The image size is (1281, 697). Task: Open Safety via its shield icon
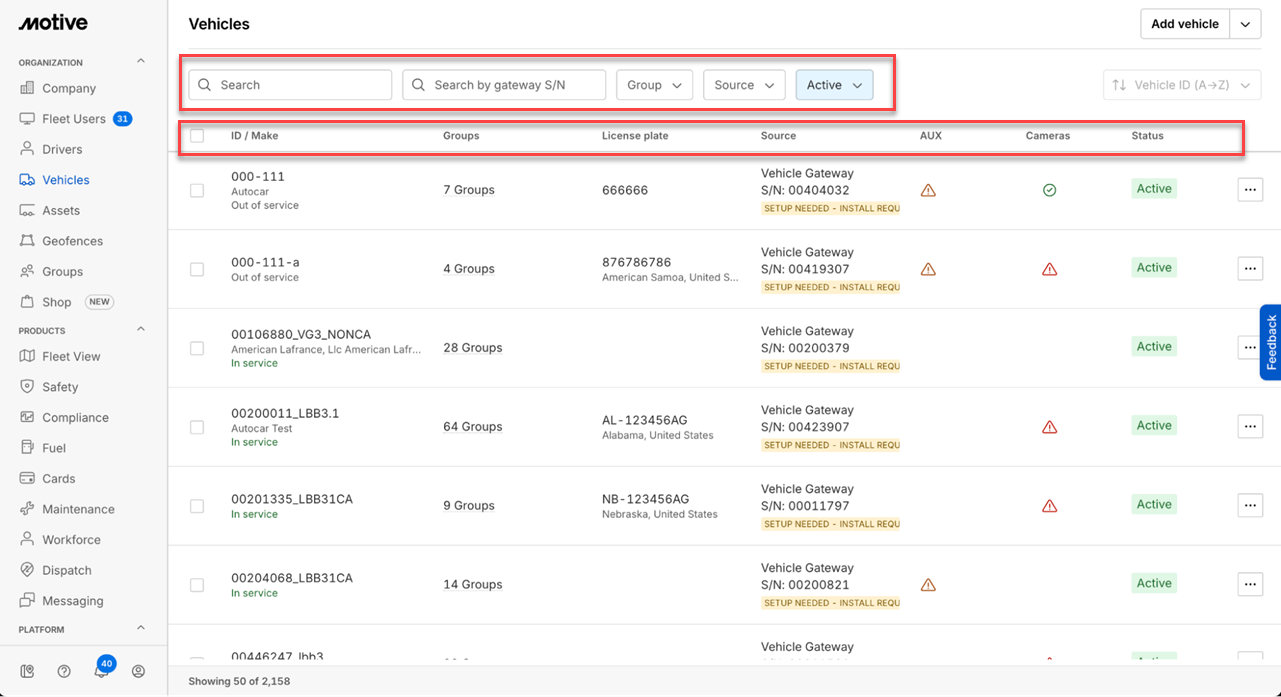(27, 387)
